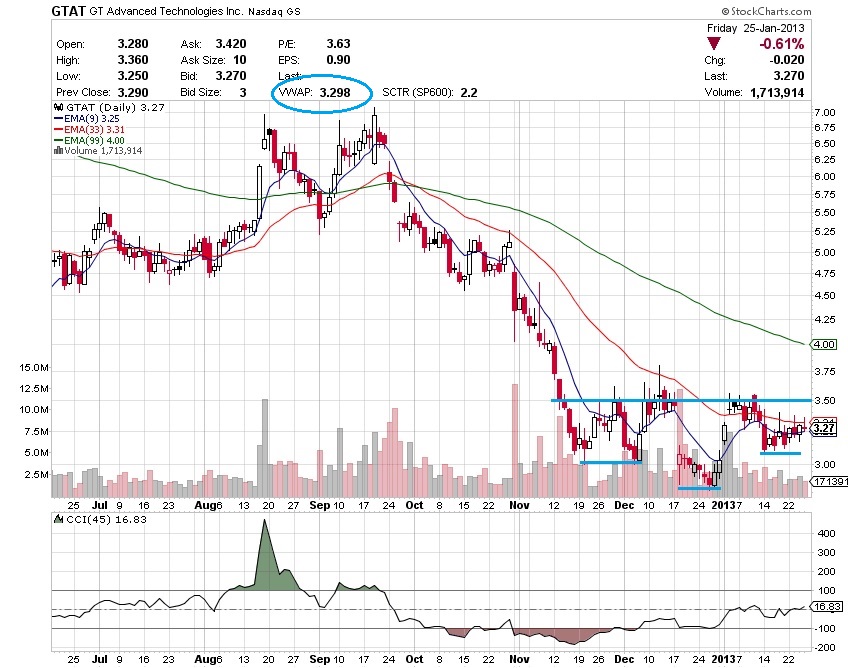Image resolution: width=848 pixels, height=668 pixels.
Task: Select the boxed 4.00 EMA tag on price axis
Action: click(823, 345)
